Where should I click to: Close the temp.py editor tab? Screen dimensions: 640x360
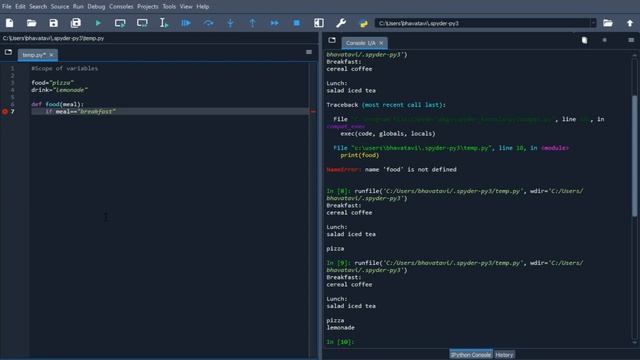pyautogui.click(x=51, y=55)
